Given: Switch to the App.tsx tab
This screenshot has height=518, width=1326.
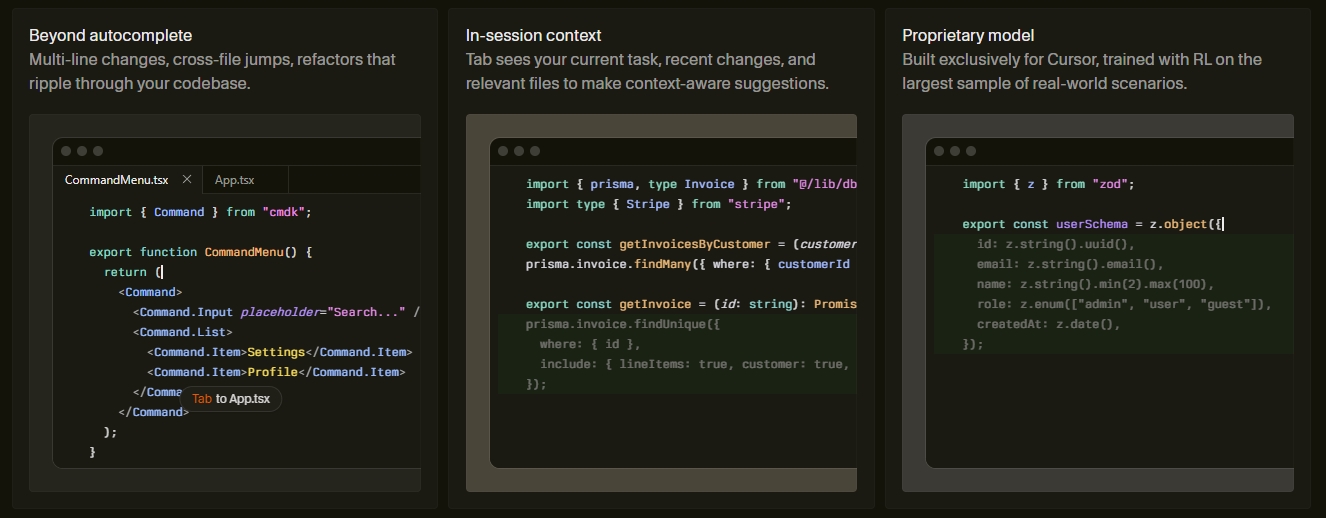Looking at the screenshot, I should (x=235, y=180).
